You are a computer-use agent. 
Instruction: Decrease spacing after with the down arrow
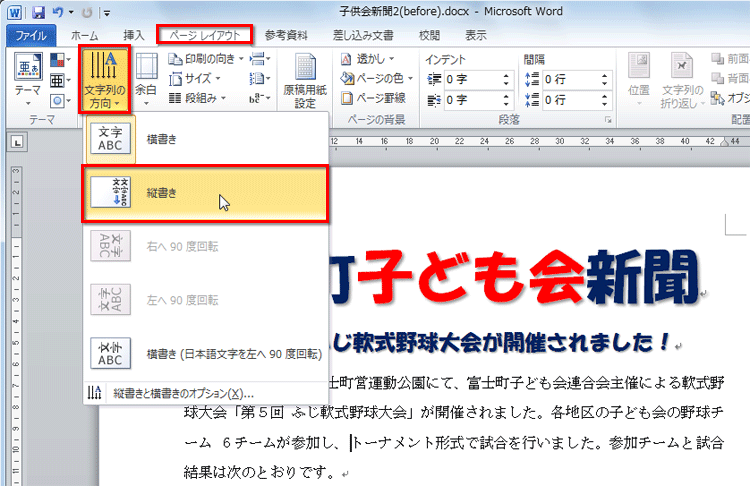coord(605,104)
